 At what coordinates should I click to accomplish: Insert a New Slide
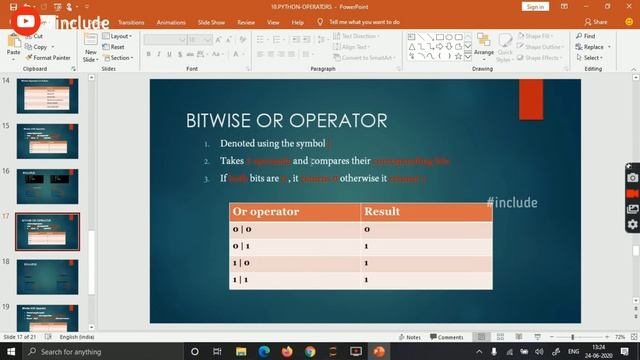[x=90, y=48]
